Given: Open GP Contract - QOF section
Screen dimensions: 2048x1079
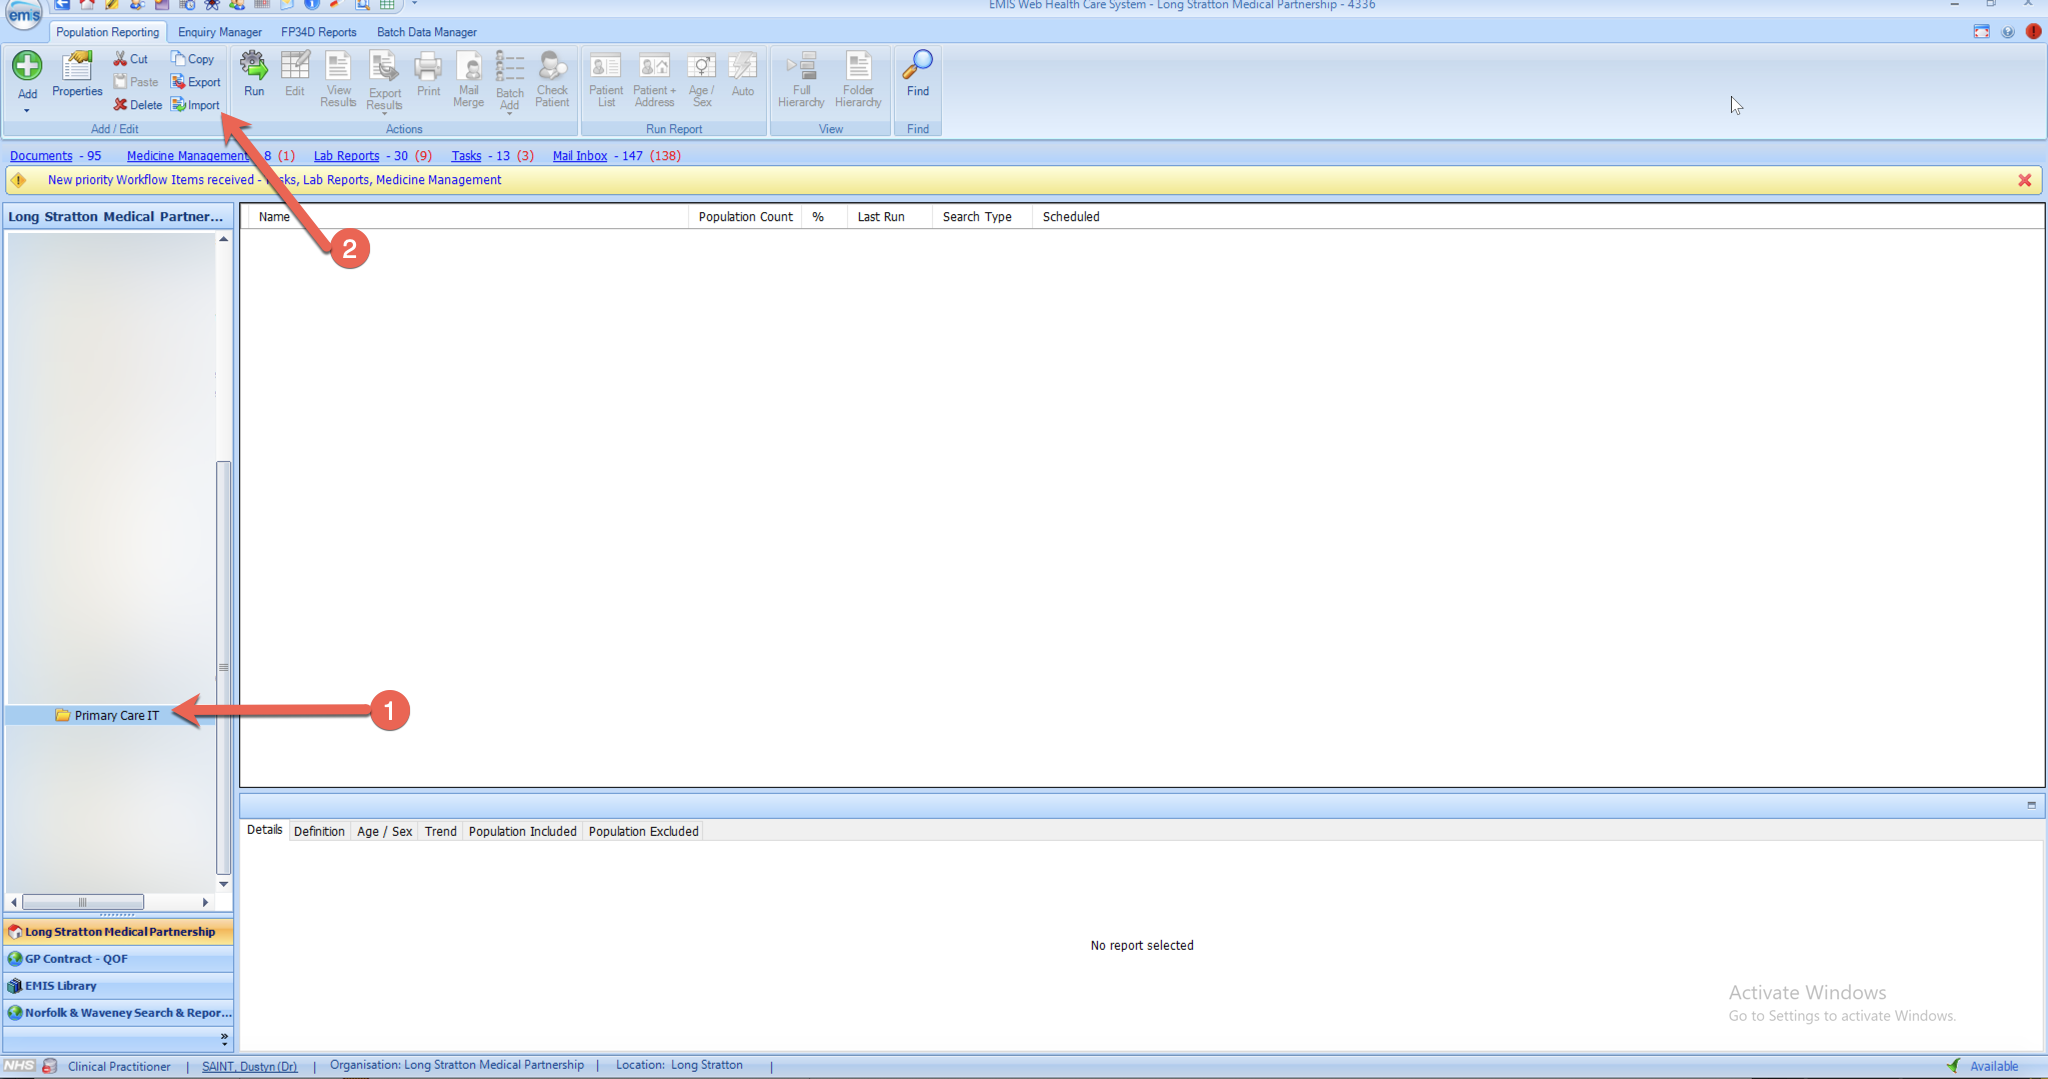Looking at the screenshot, I should pyautogui.click(x=118, y=959).
